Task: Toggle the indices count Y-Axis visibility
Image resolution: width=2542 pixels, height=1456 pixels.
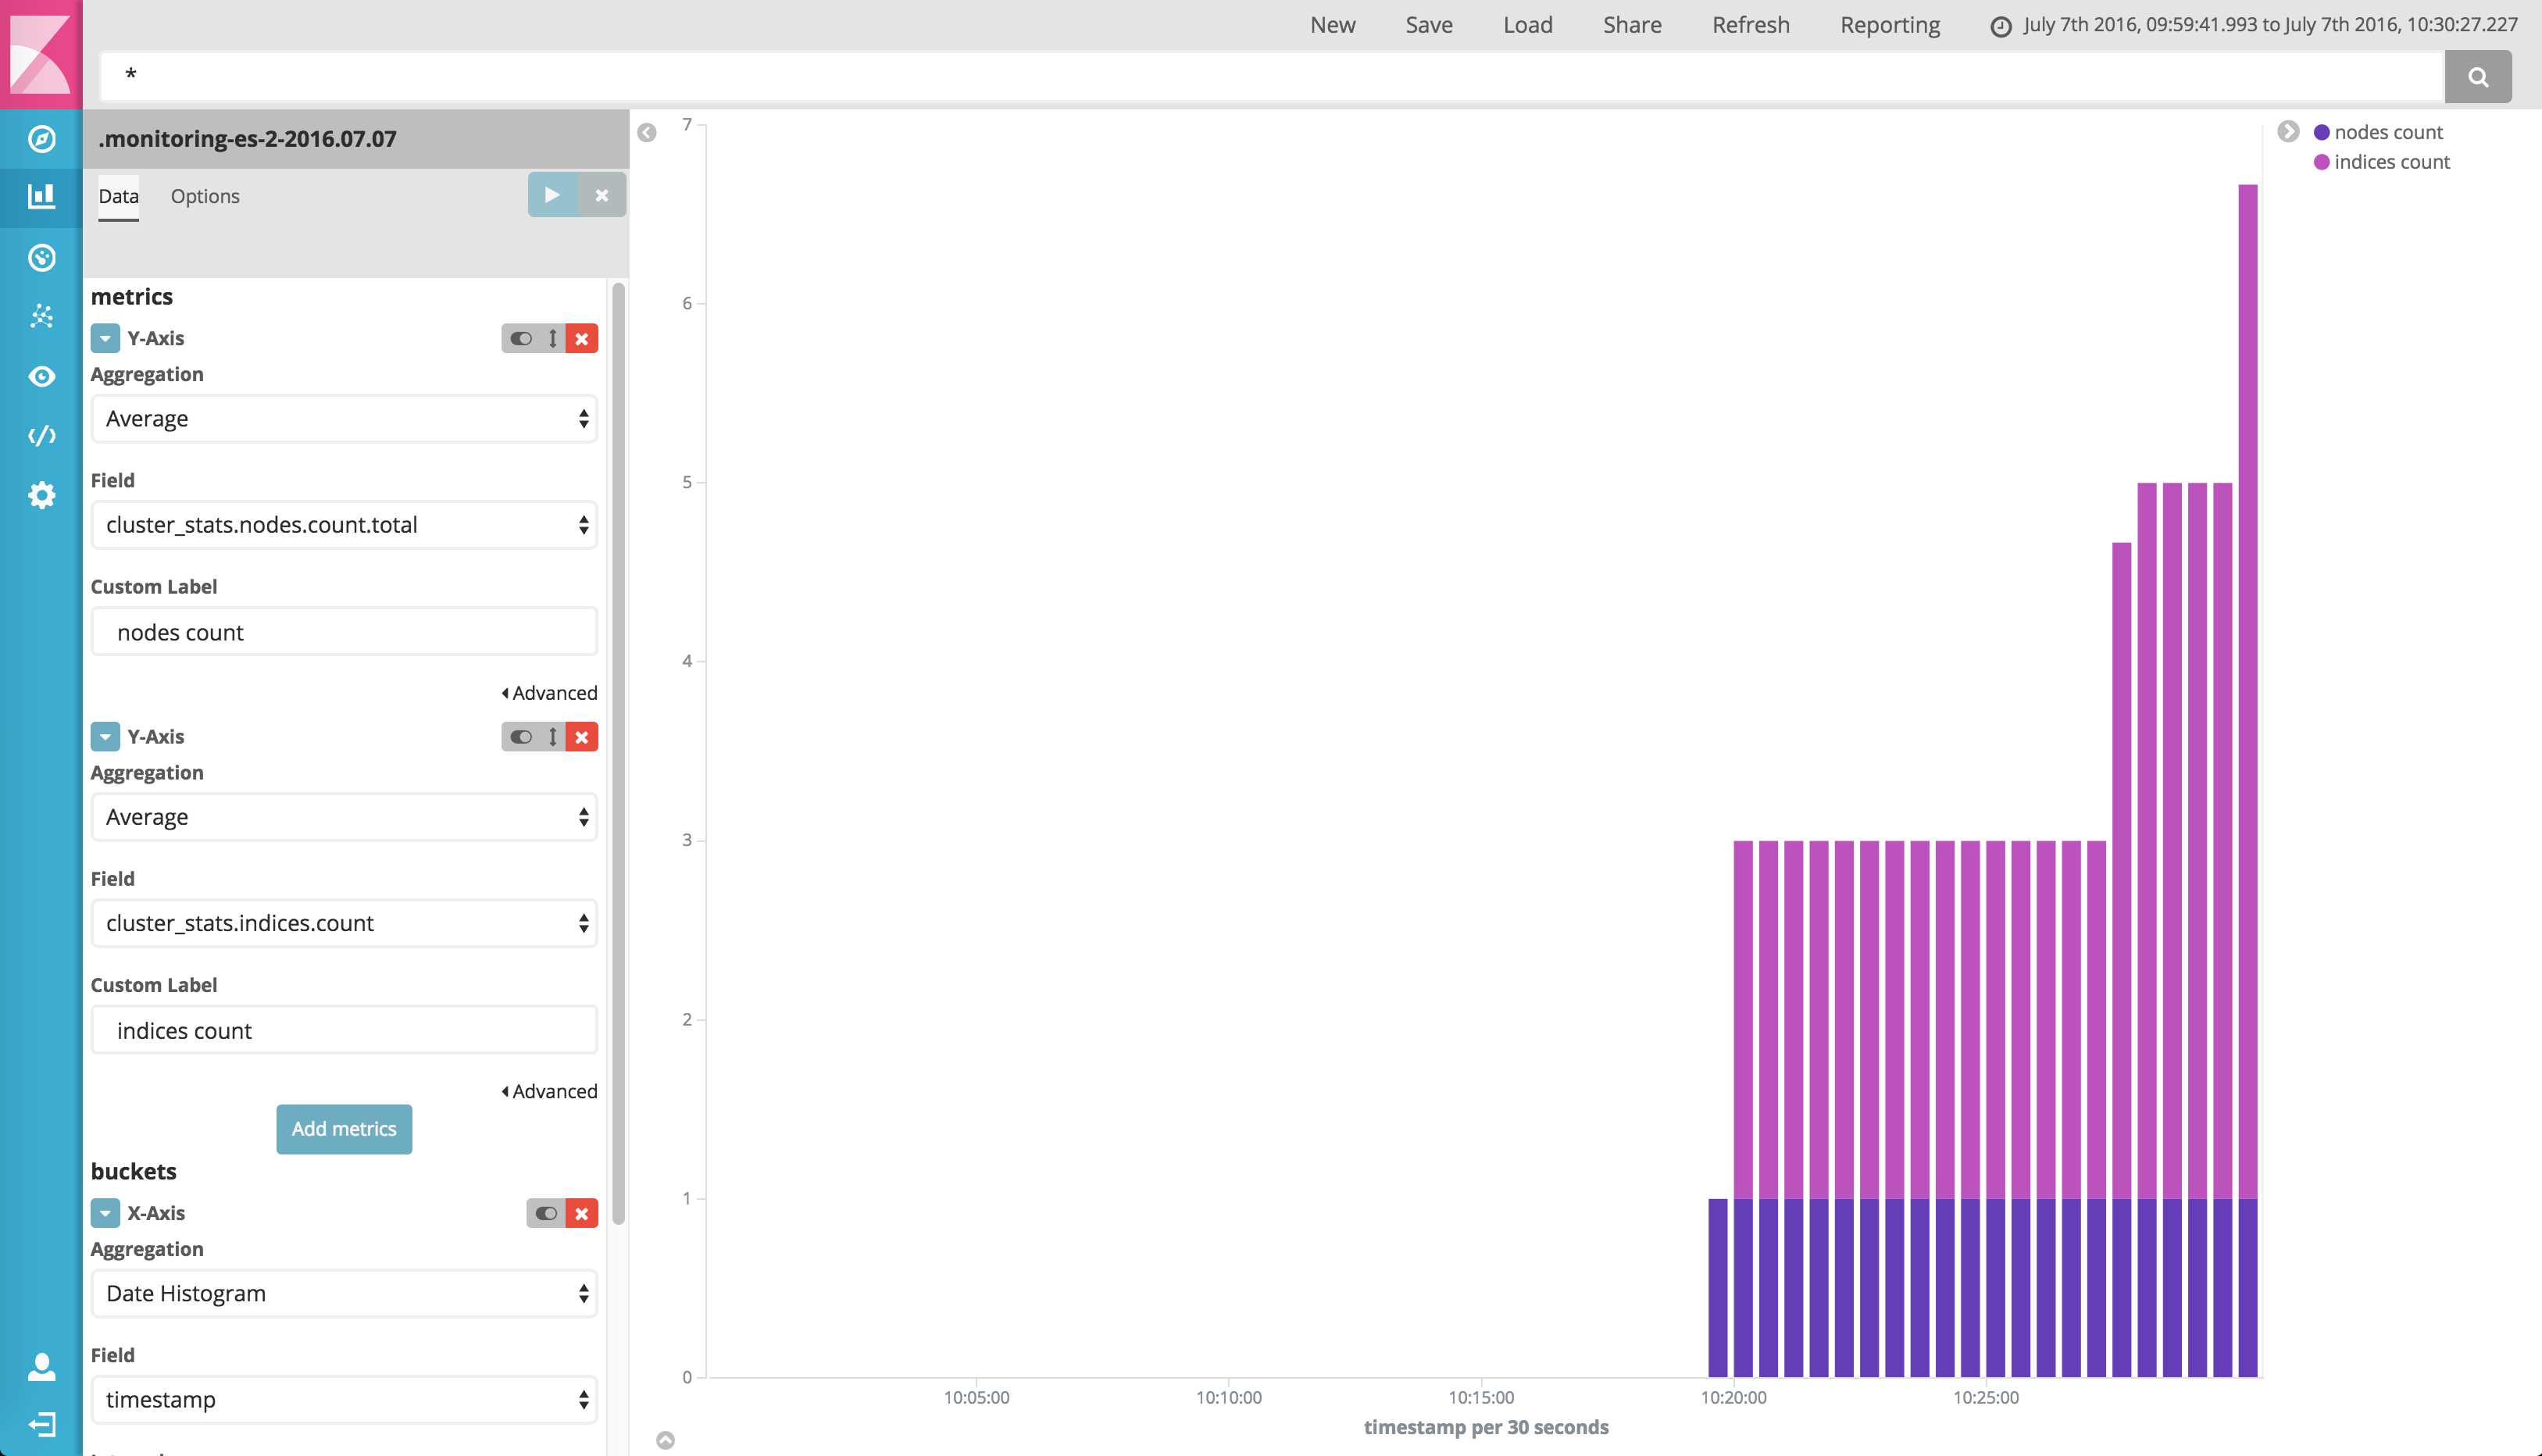Action: point(520,735)
